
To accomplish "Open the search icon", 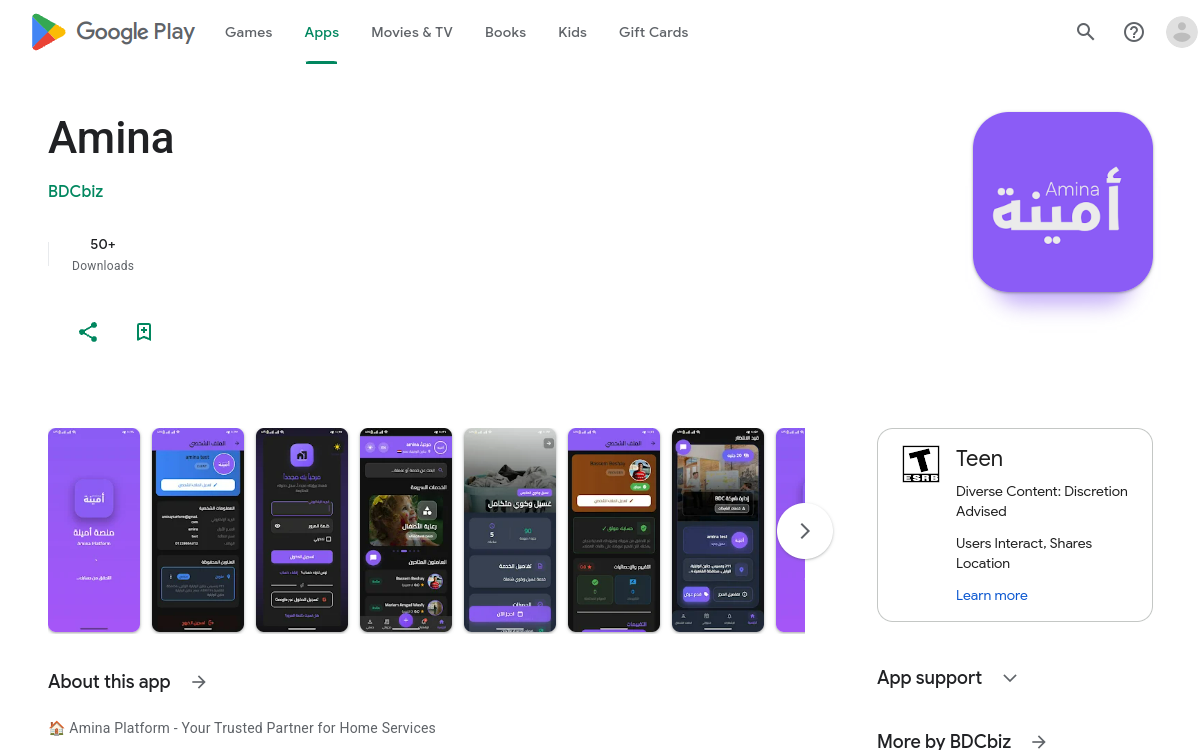I will 1086,32.
